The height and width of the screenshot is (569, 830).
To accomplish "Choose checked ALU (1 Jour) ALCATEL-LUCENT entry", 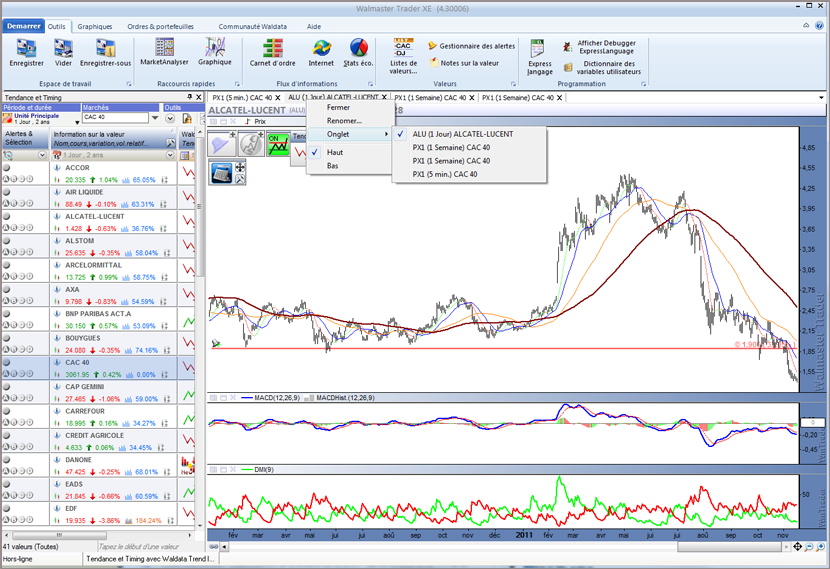I will coord(463,134).
